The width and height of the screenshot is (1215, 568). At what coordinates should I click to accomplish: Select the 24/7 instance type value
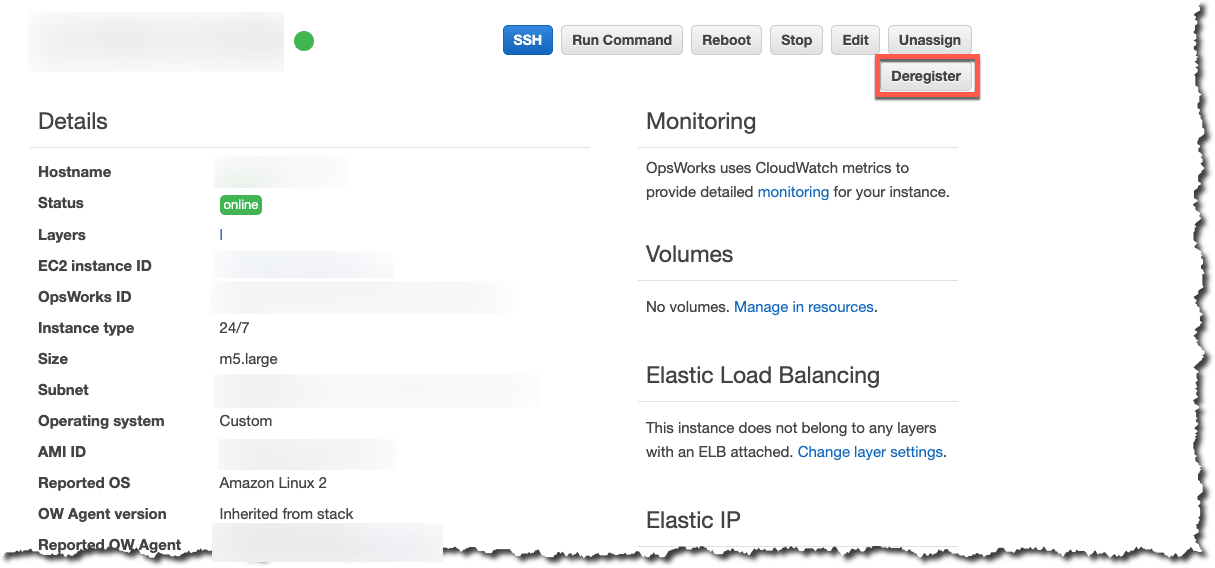(234, 328)
